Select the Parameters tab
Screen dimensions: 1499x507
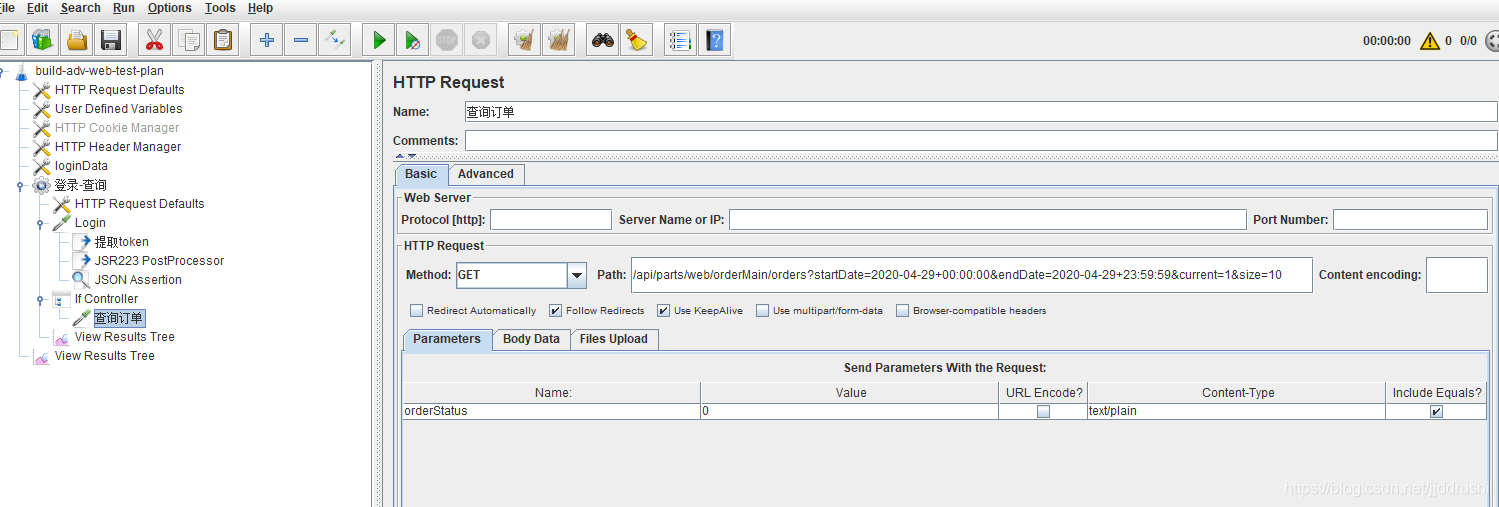pyautogui.click(x=447, y=339)
